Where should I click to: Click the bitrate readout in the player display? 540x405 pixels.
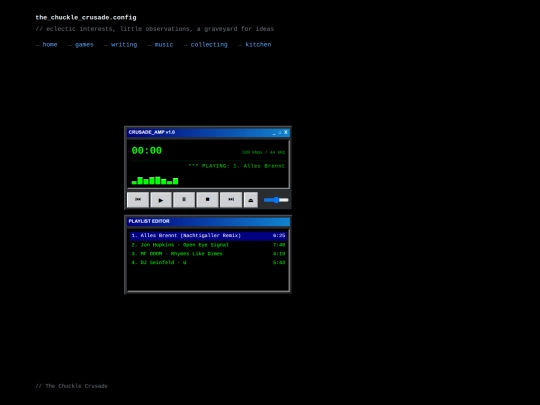tap(263, 152)
